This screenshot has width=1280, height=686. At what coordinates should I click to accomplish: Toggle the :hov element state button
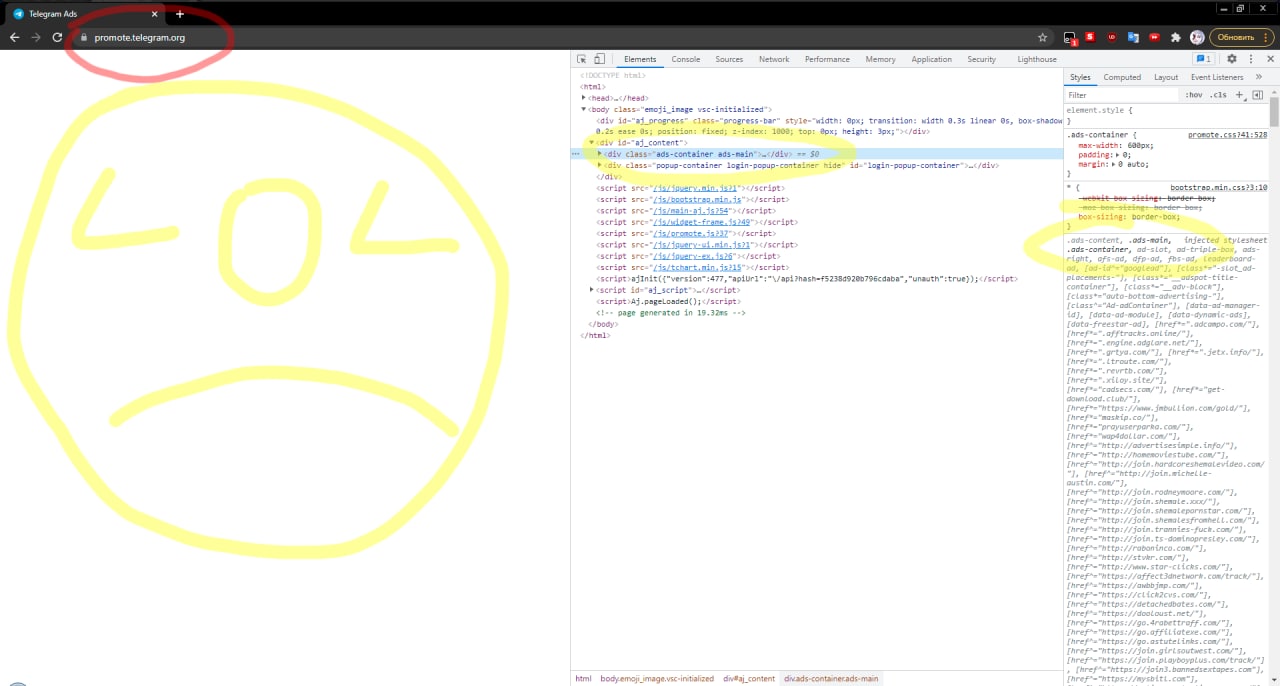pyautogui.click(x=1194, y=95)
